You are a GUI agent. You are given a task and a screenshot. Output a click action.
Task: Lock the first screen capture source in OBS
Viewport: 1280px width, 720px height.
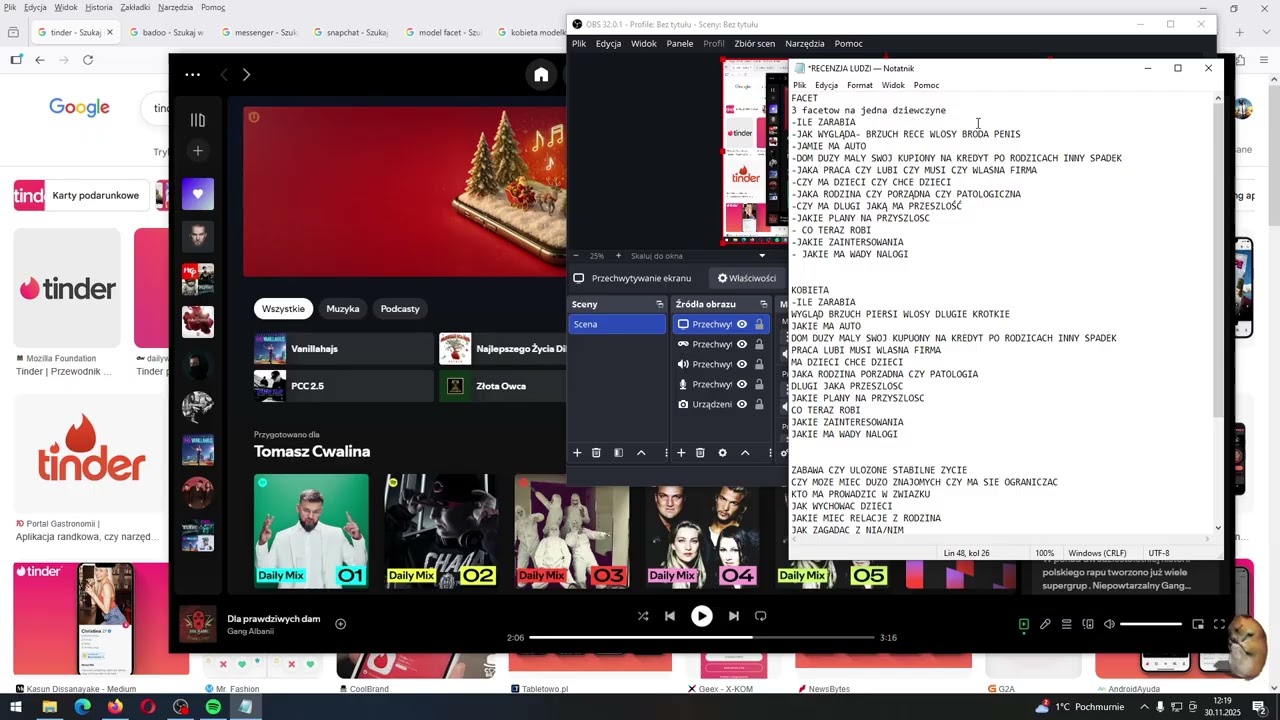[759, 324]
